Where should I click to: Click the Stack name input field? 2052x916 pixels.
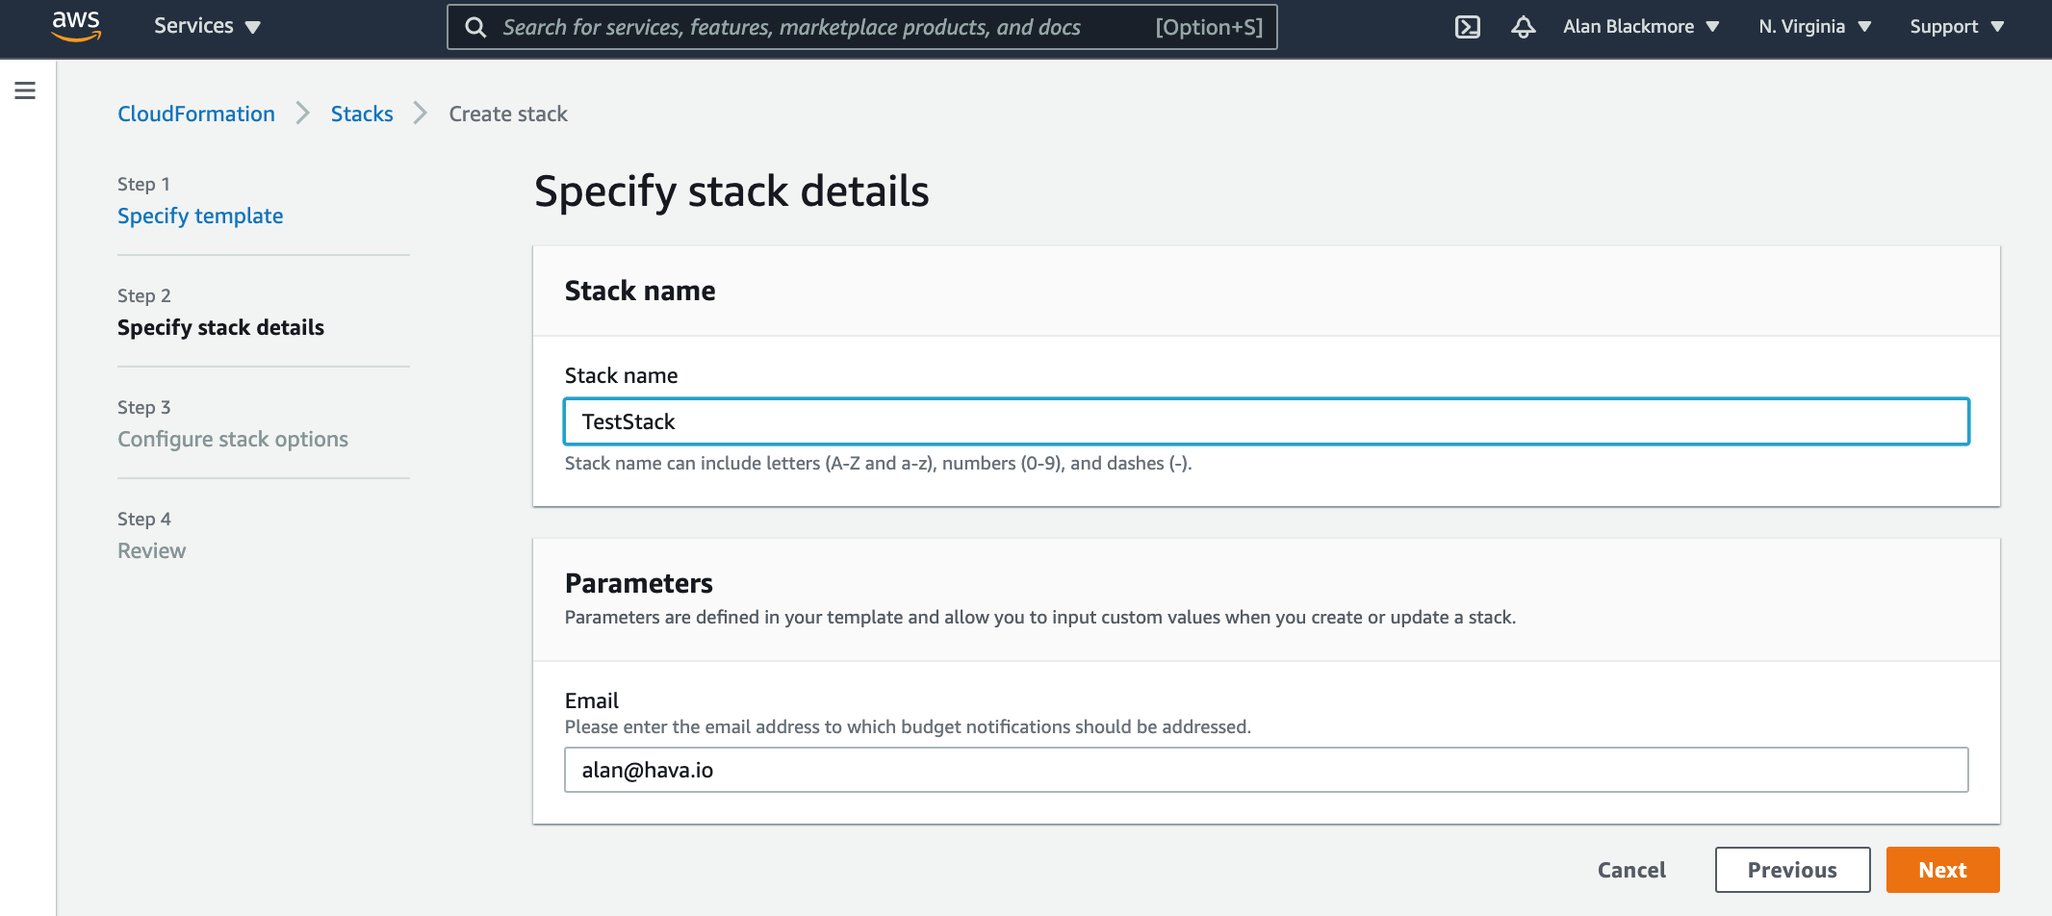point(1265,421)
